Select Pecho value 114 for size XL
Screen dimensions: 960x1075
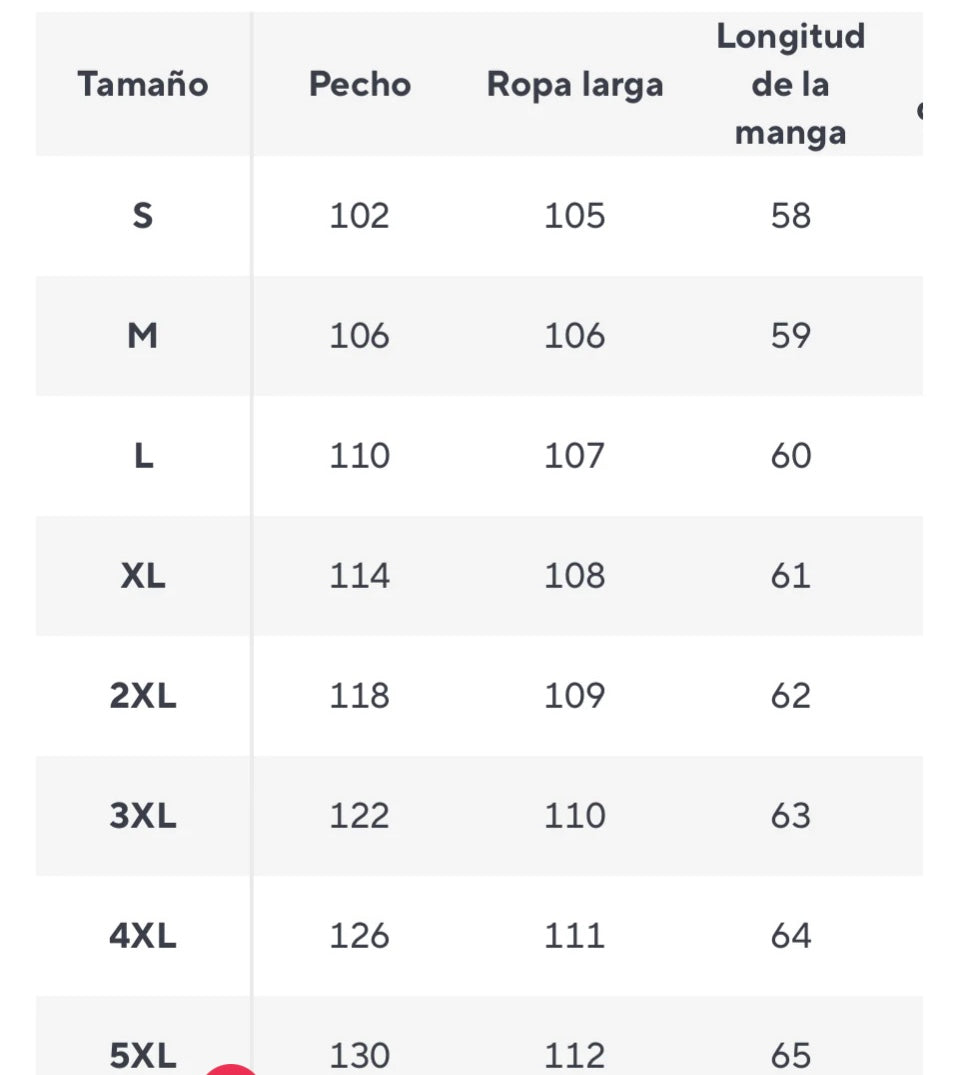[360, 576]
